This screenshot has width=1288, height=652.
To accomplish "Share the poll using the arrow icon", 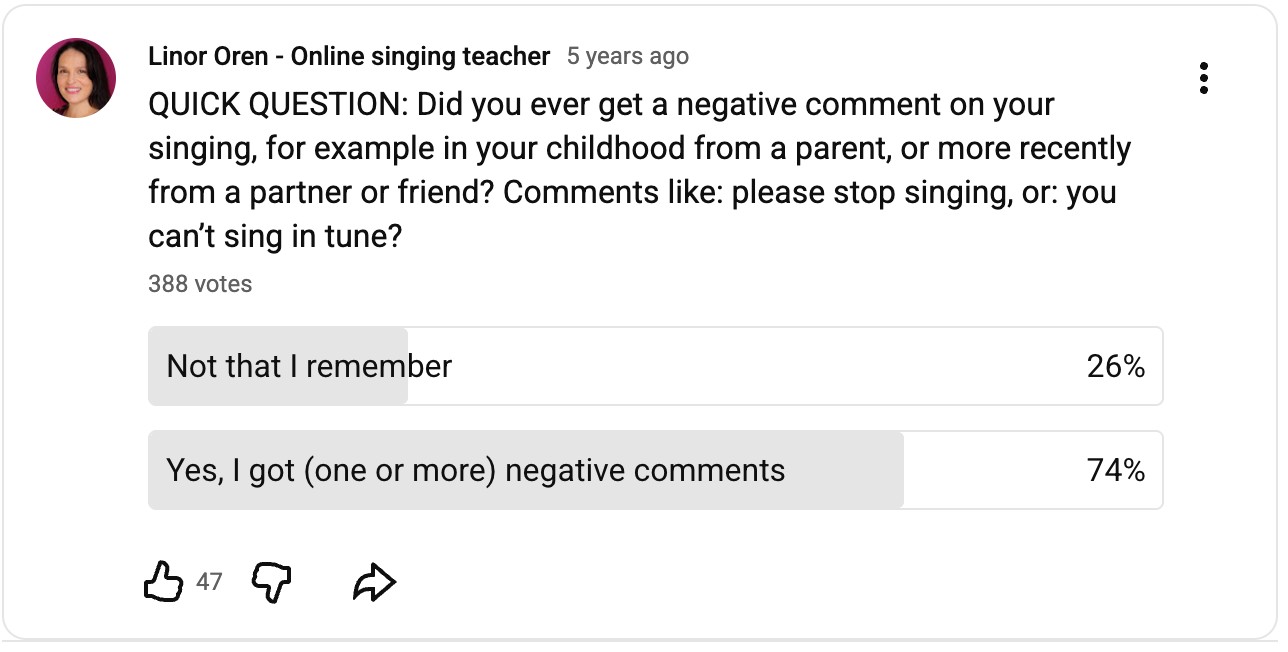I will click(x=375, y=582).
